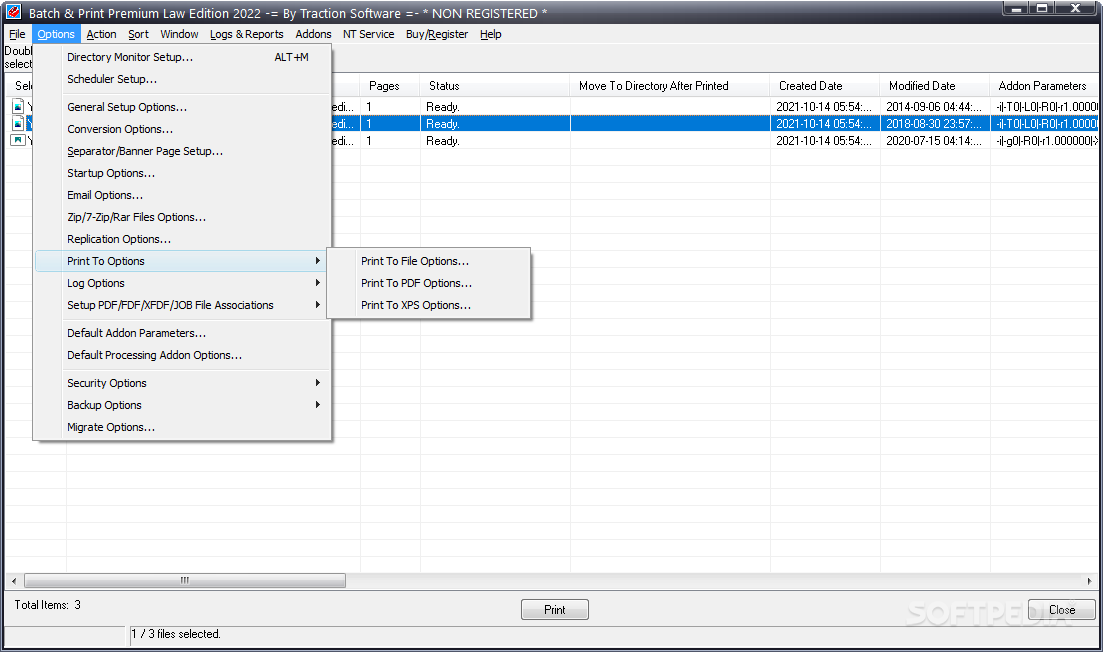Open Separator/Banner Page Setup
Viewport: 1103px width, 652px height.
[x=182, y=151]
